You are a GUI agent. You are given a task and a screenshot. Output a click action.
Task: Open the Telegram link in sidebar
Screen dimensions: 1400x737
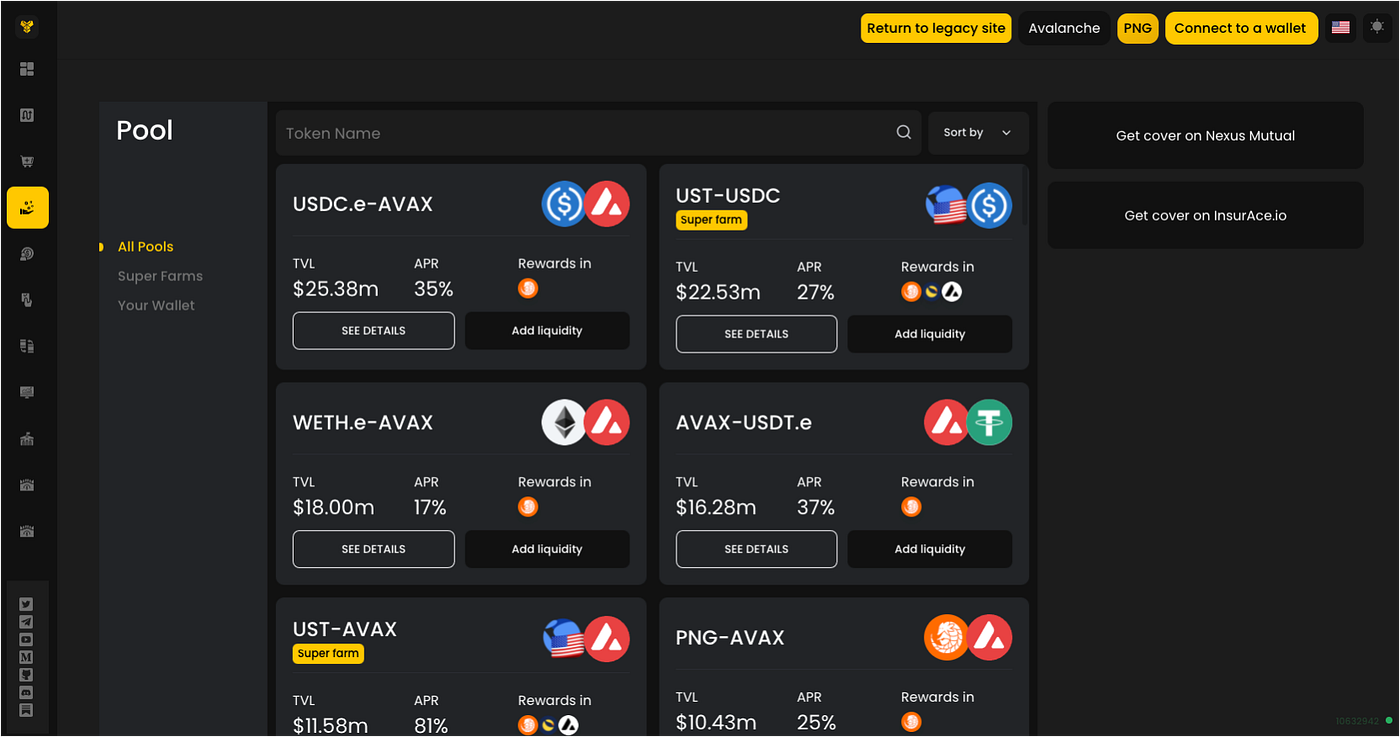(x=27, y=622)
